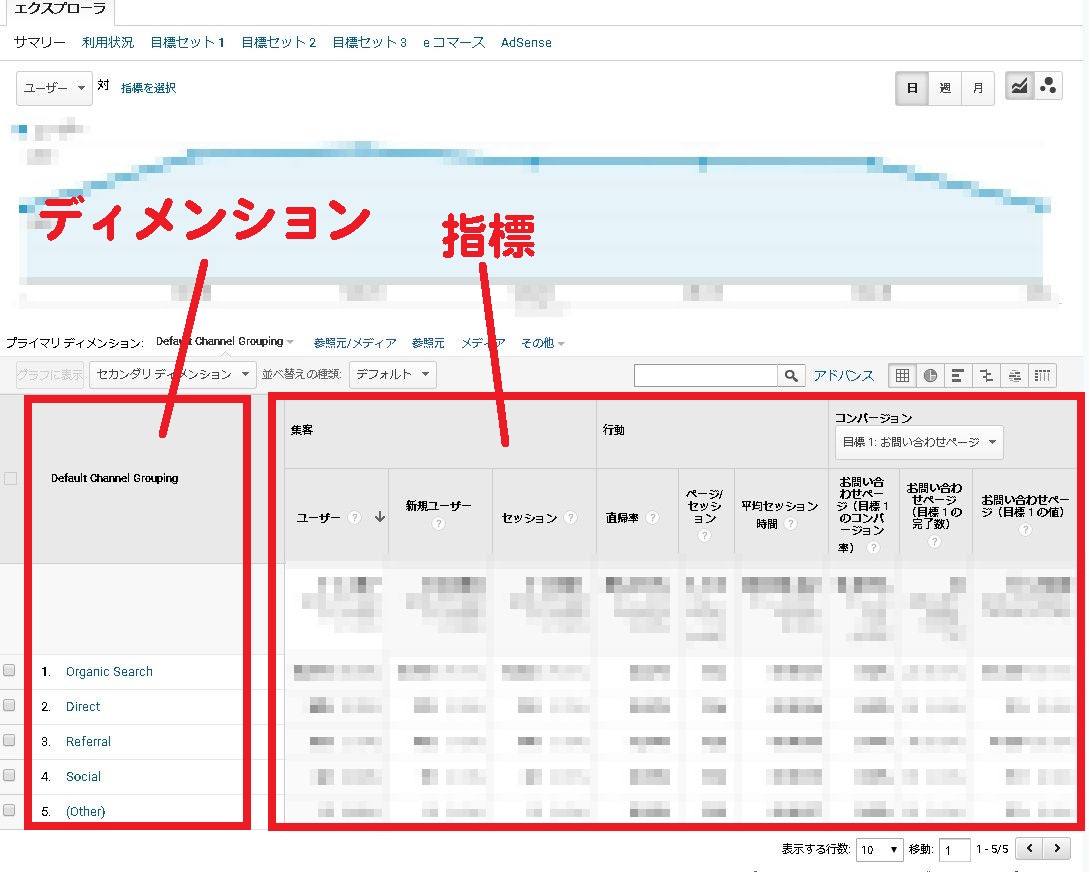Open the セカンダリディメンション dropdown
Image resolution: width=1089 pixels, height=872 pixels.
pyautogui.click(x=169, y=375)
